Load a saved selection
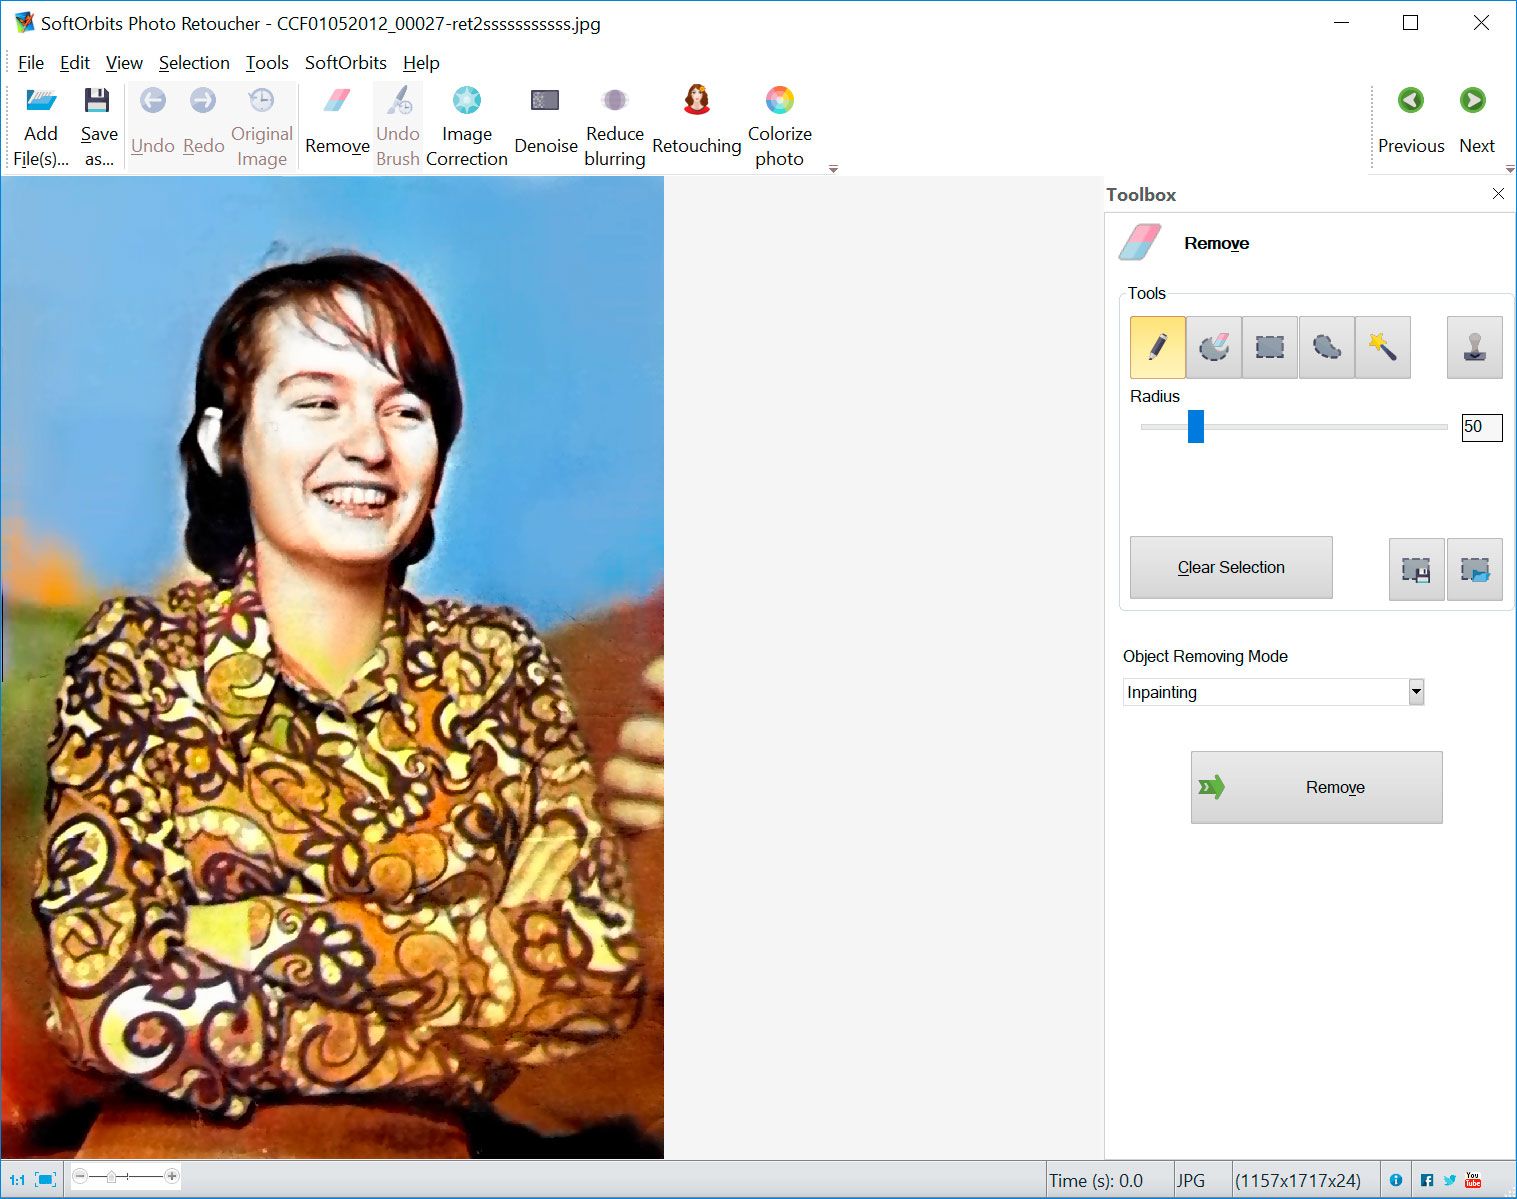1517x1199 pixels. point(1475,569)
